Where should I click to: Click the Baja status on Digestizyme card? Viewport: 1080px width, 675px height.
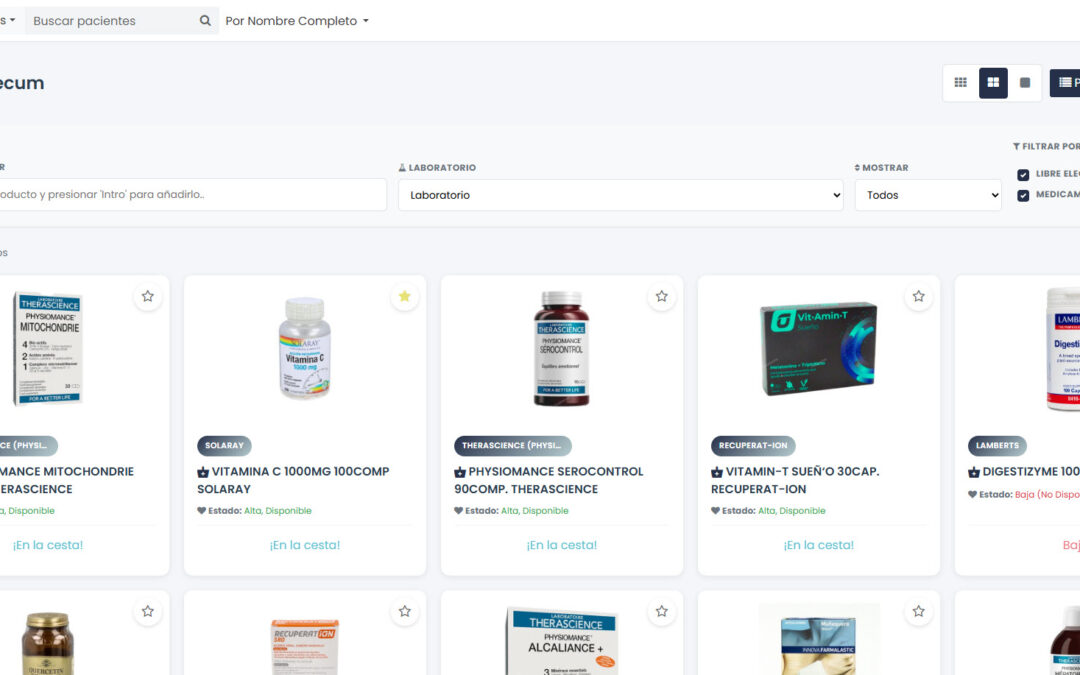(x=1047, y=495)
